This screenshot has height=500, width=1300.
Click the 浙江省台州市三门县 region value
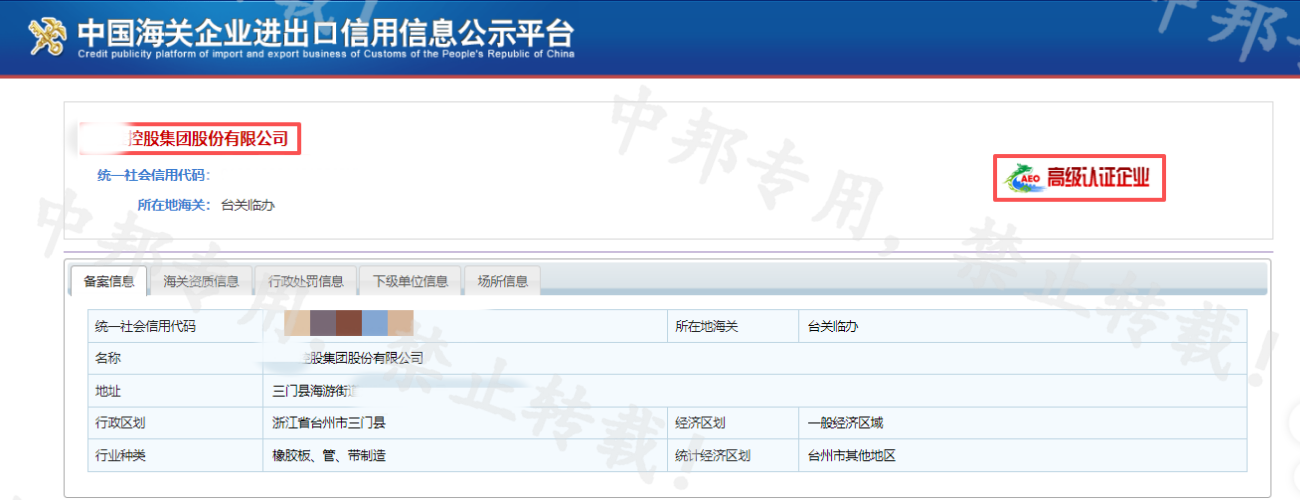(329, 423)
